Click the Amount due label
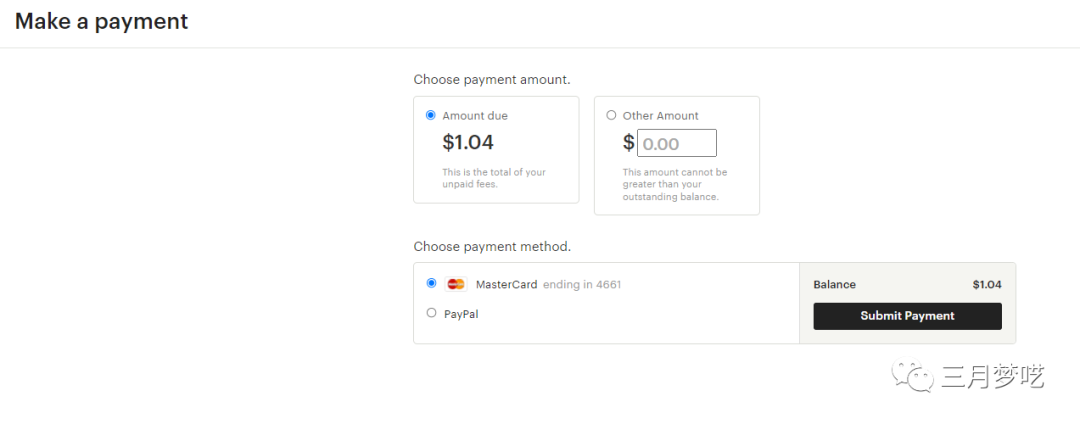Image resolution: width=1080 pixels, height=424 pixels. (x=475, y=116)
